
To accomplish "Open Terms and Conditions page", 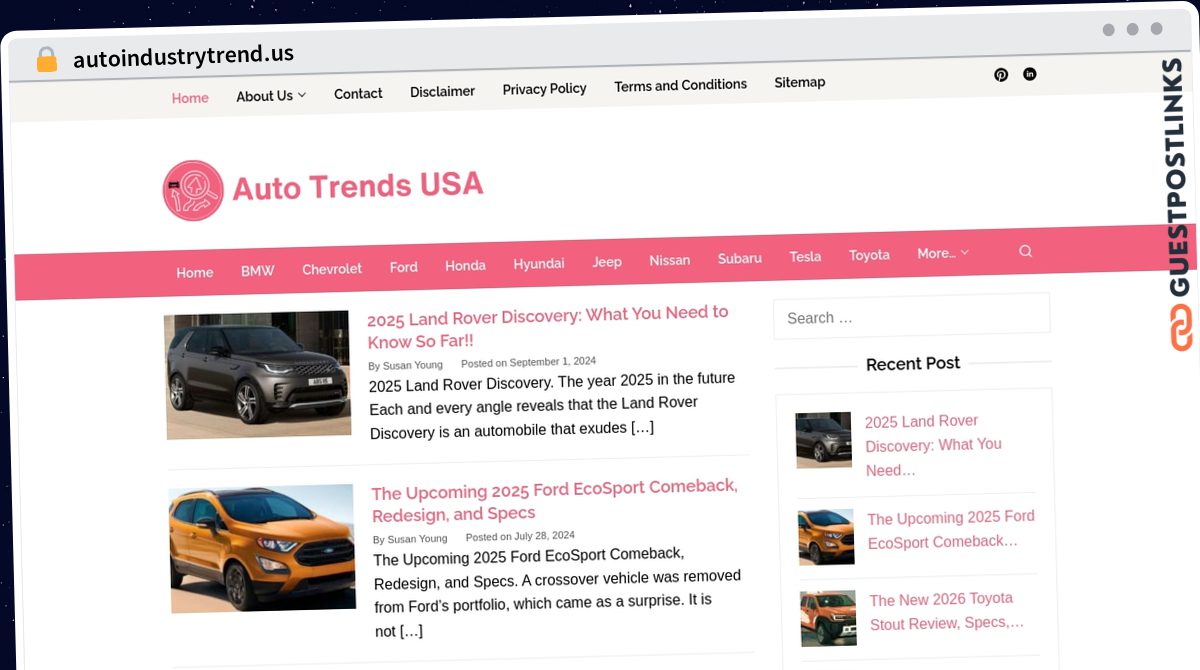I will pos(680,85).
